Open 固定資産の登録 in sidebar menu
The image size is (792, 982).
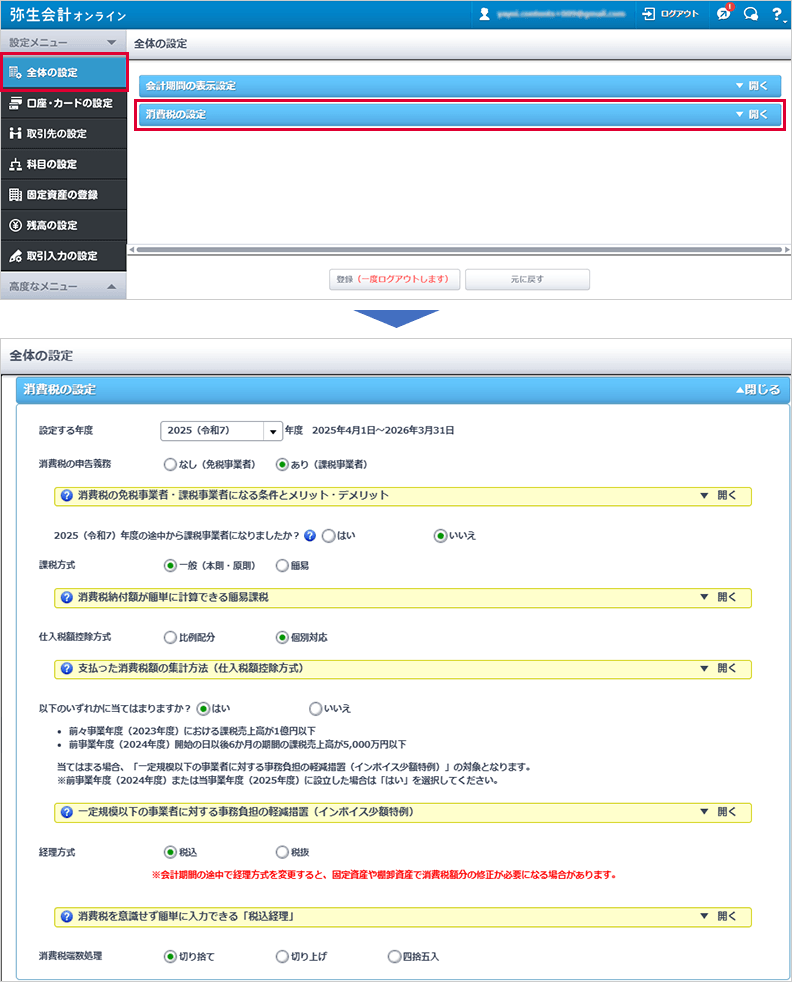pyautogui.click(x=63, y=195)
